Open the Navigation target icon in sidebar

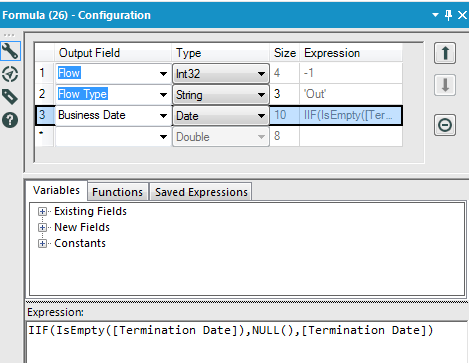coord(10,74)
